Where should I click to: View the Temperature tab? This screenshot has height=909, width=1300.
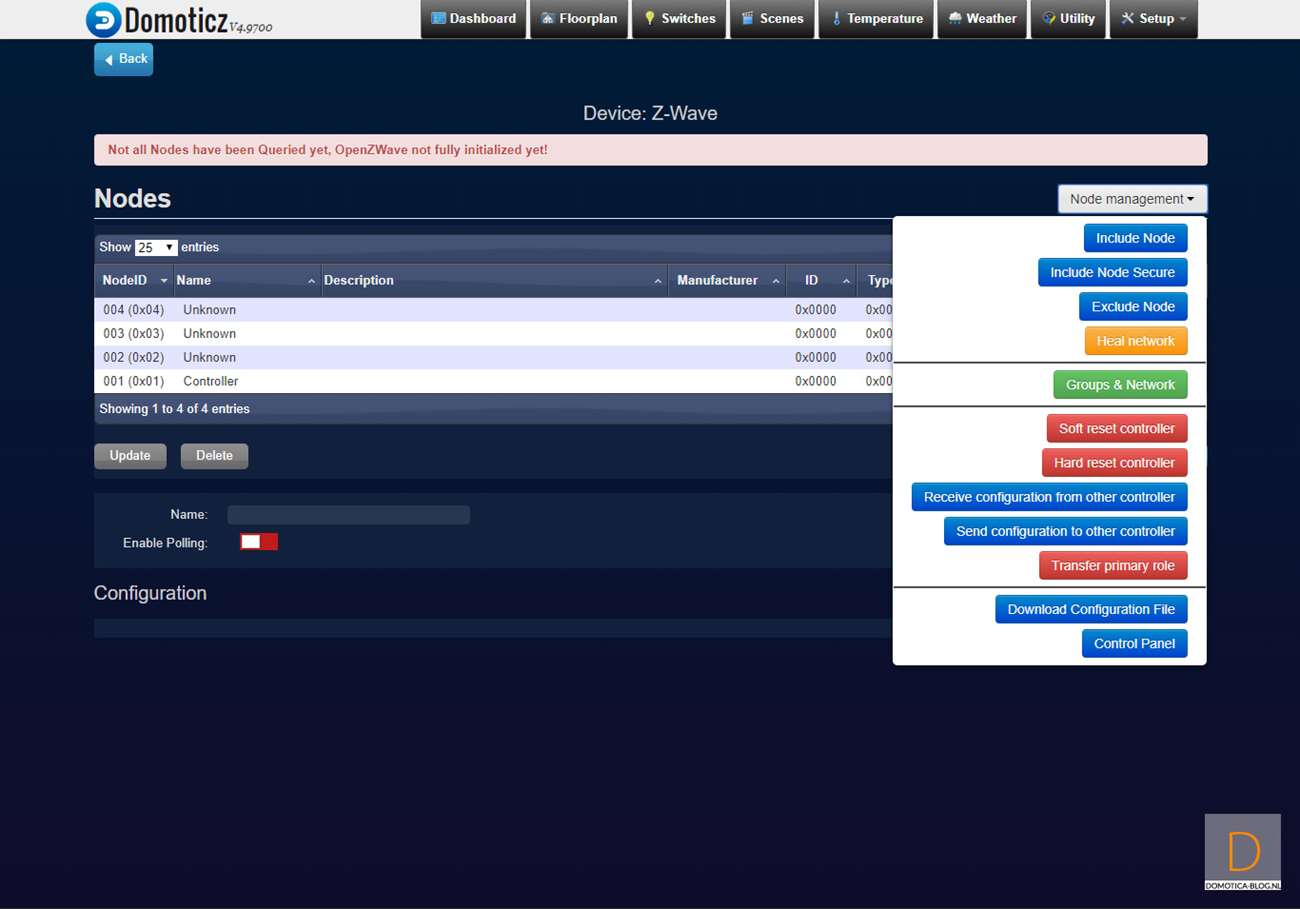pyautogui.click(x=876, y=19)
